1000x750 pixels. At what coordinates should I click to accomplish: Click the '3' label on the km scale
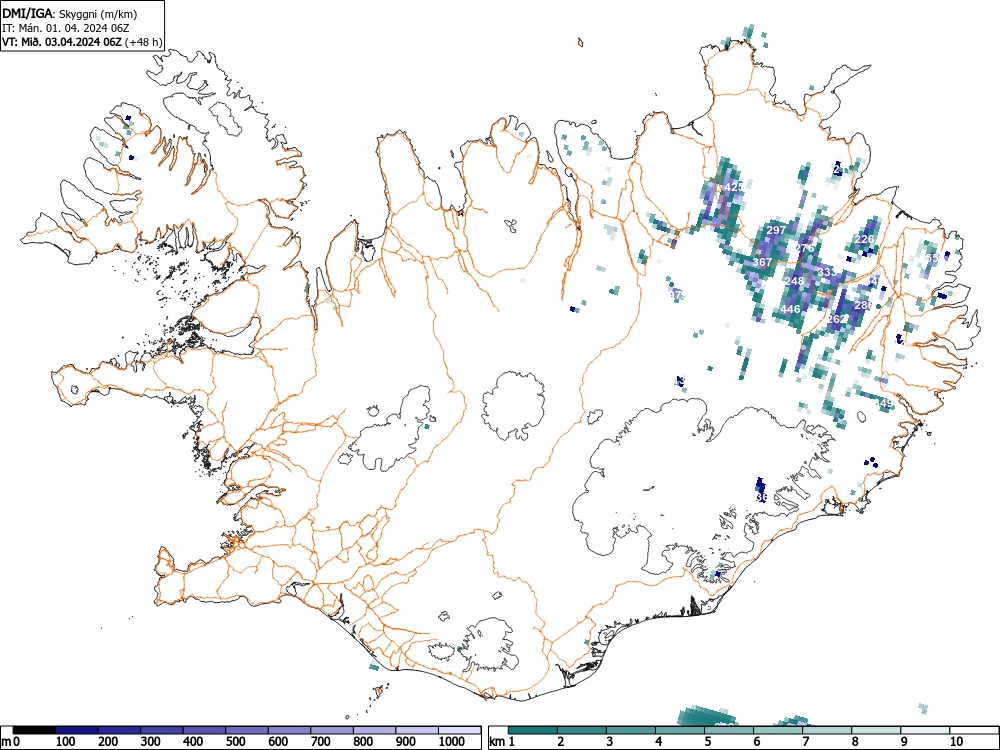610,742
